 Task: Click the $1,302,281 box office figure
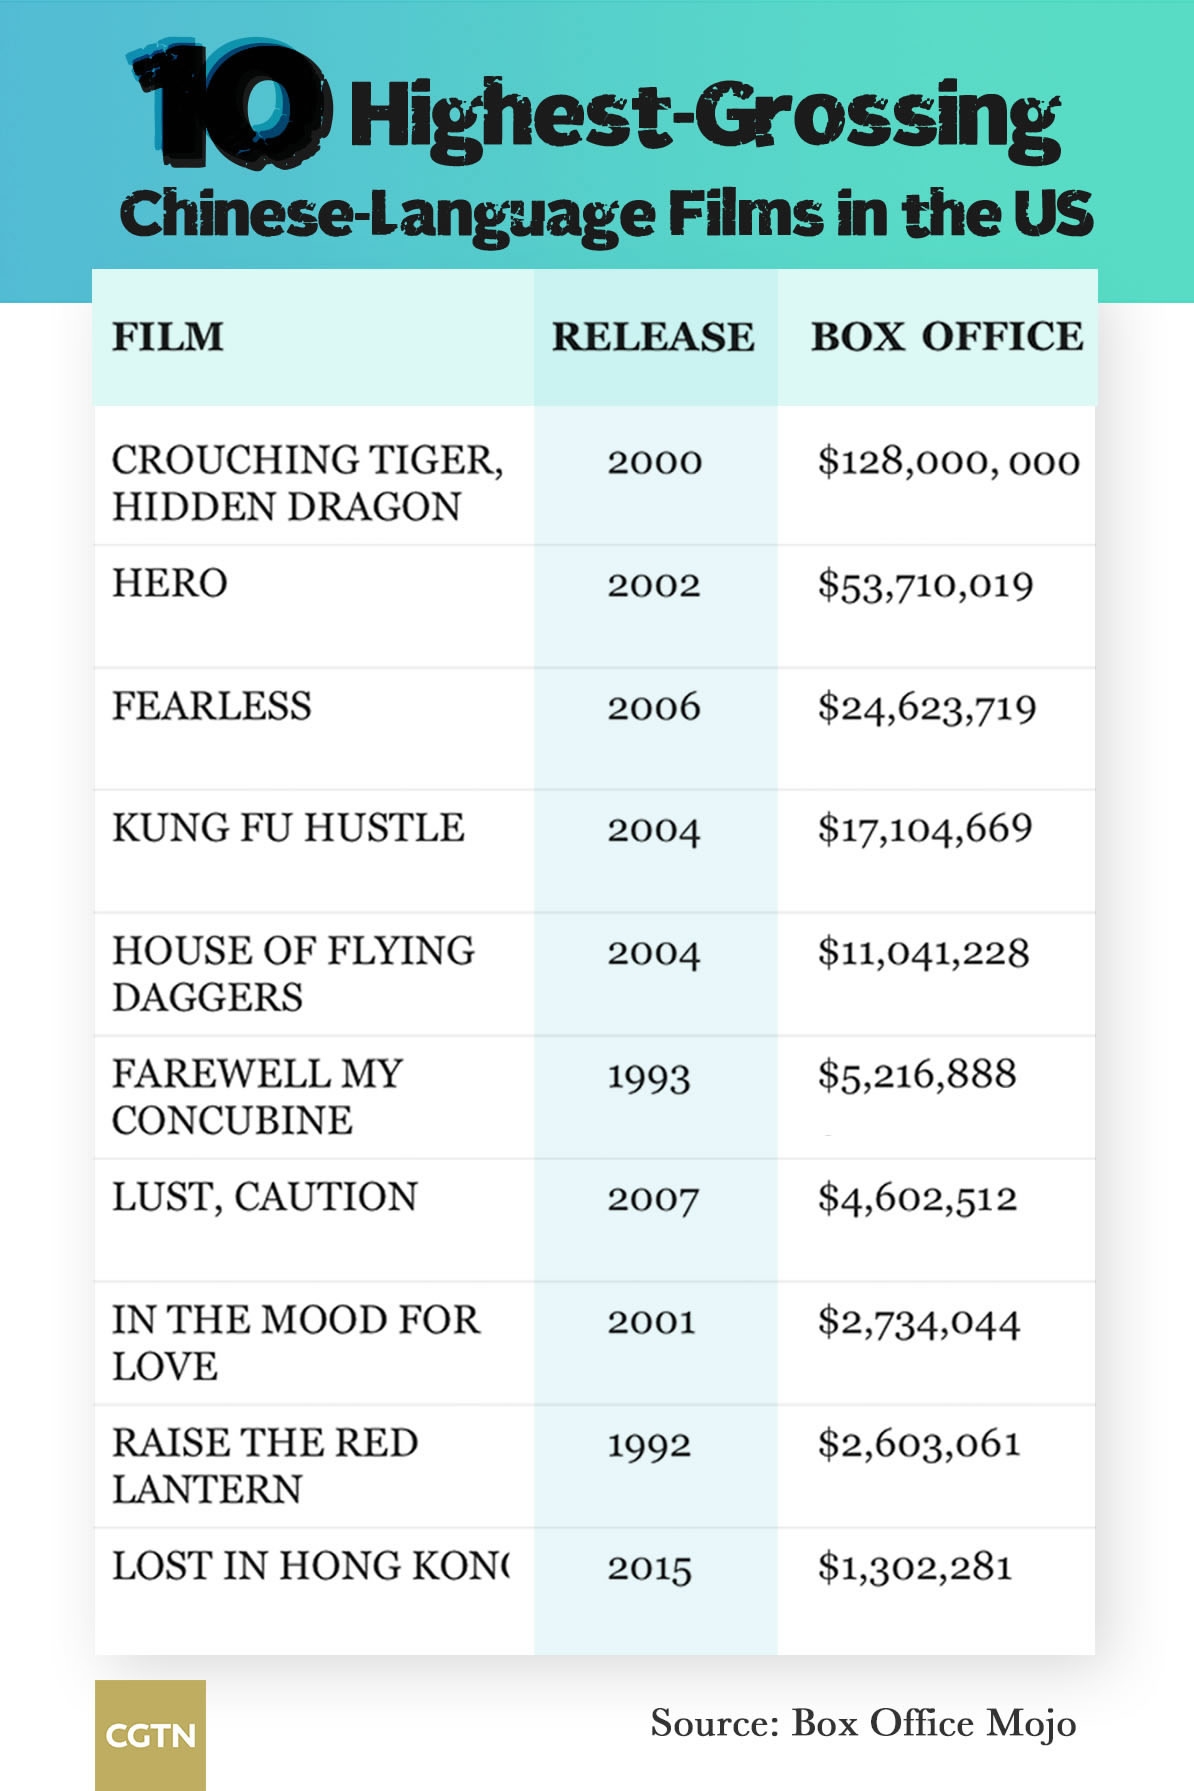(x=915, y=1567)
